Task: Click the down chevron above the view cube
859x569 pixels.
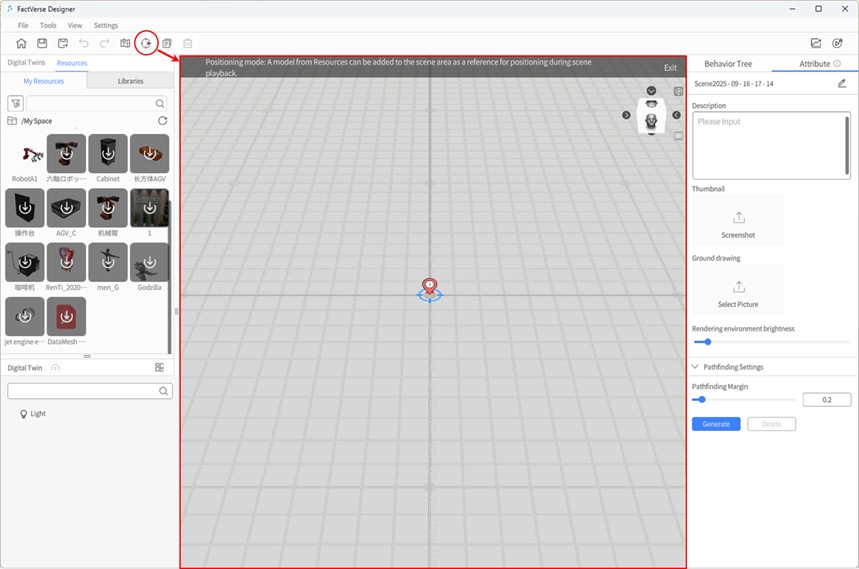Action: 651,91
